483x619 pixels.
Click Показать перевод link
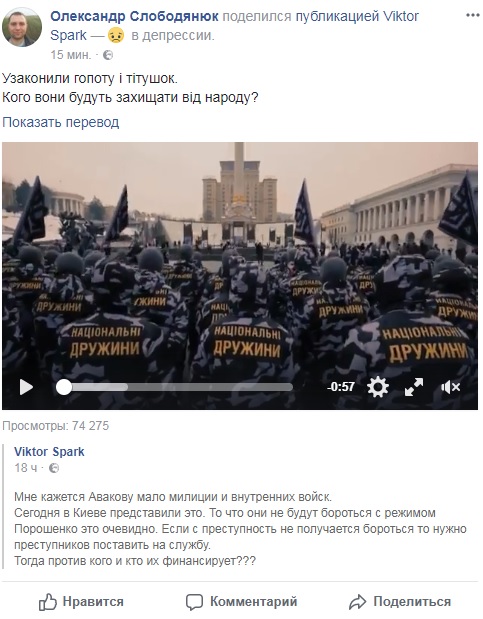[60, 122]
